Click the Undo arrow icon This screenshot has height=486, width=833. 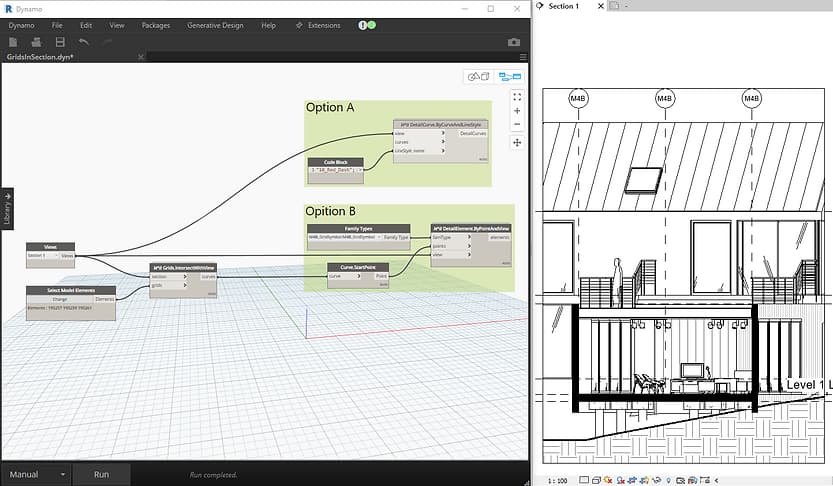(83, 42)
